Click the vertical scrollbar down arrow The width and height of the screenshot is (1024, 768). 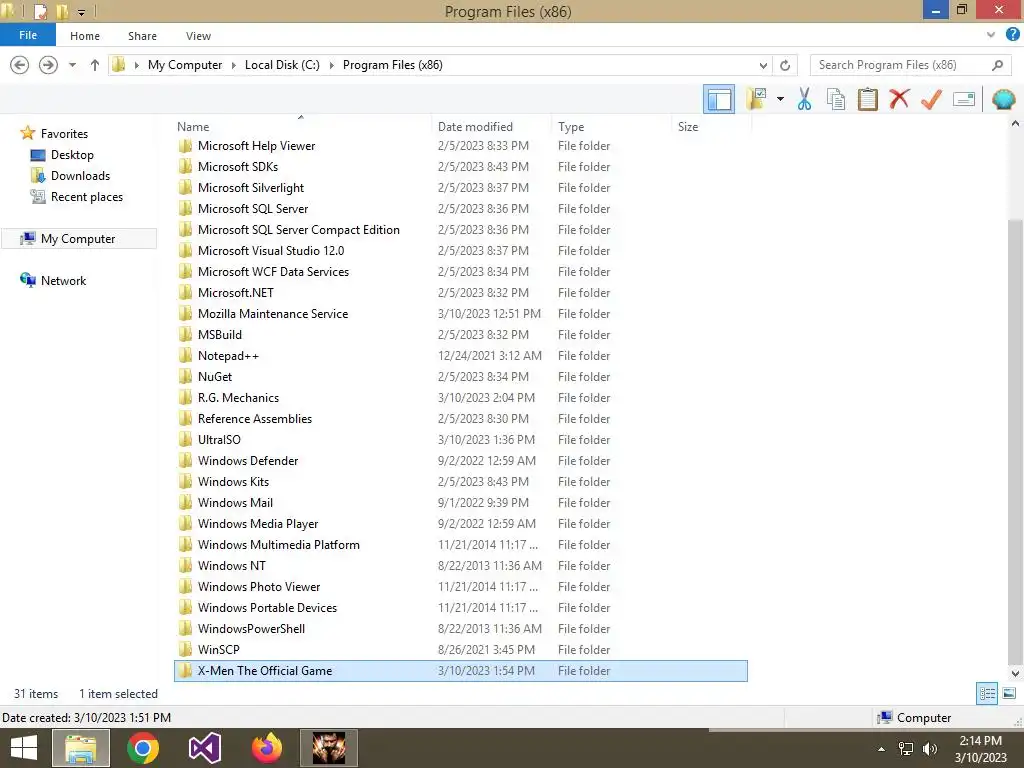tap(1015, 673)
